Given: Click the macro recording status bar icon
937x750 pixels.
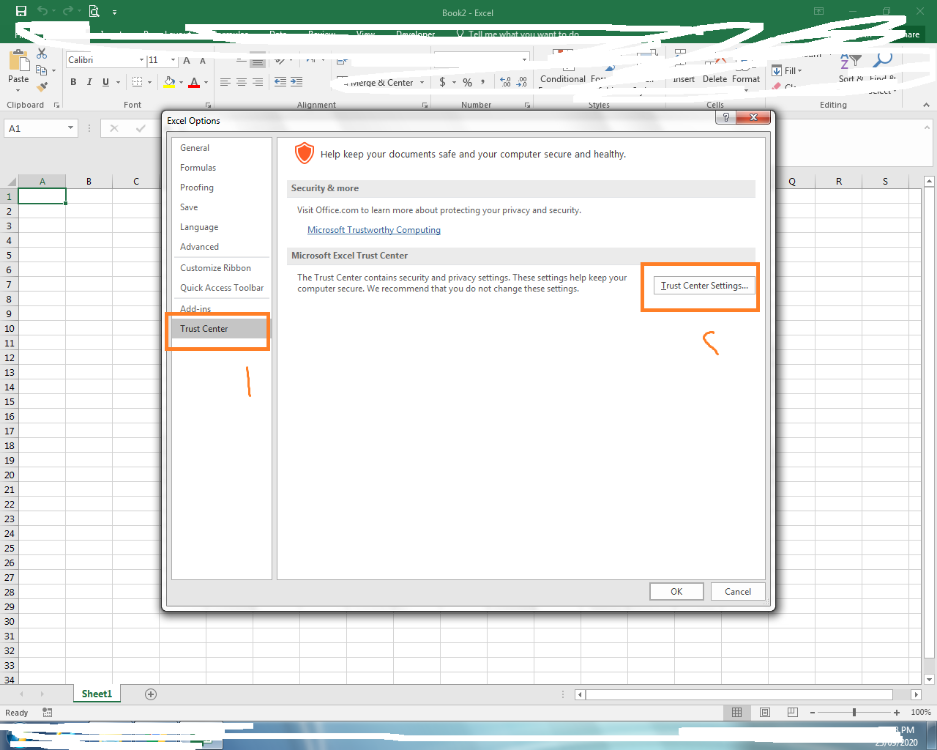Looking at the screenshot, I should coord(47,712).
